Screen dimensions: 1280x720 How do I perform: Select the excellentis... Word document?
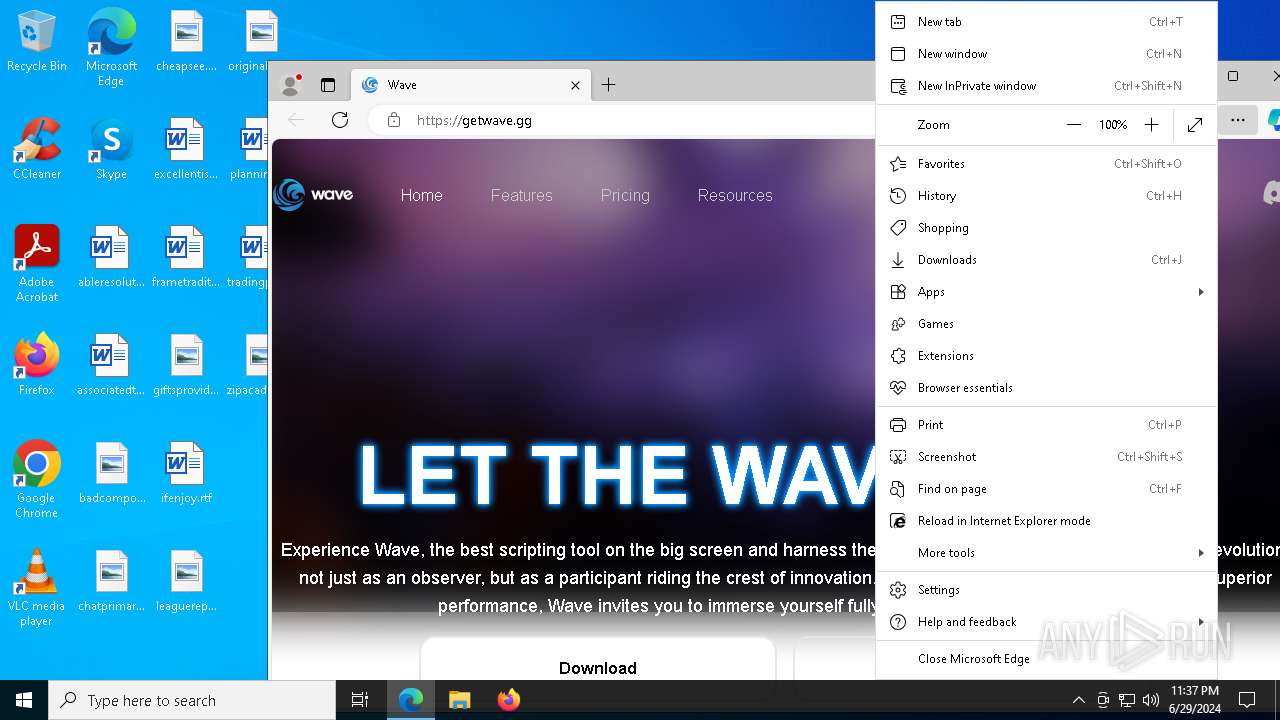pos(186,149)
